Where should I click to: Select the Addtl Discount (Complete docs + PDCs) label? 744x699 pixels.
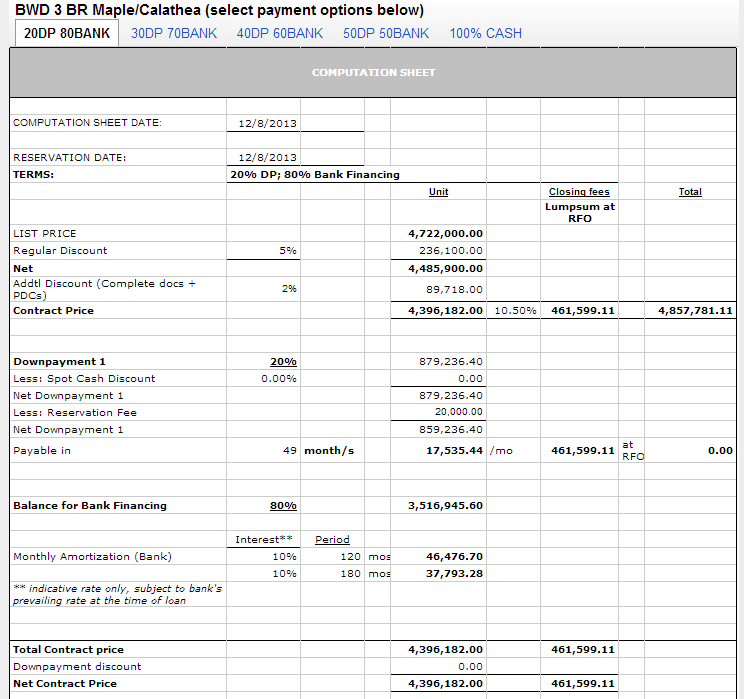104,289
